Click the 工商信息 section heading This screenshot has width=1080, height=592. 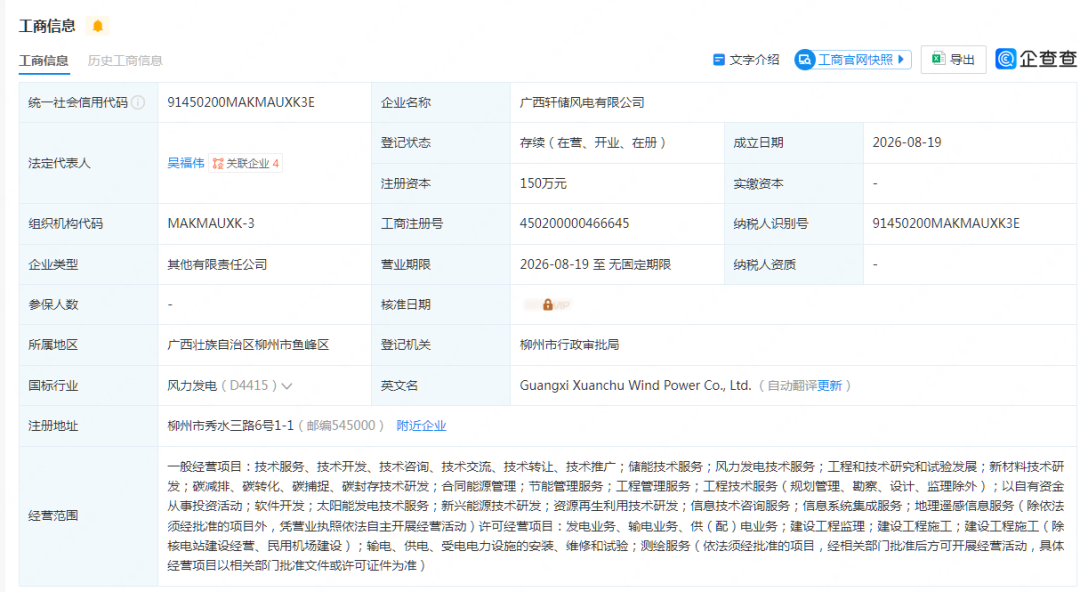[x=47, y=26]
